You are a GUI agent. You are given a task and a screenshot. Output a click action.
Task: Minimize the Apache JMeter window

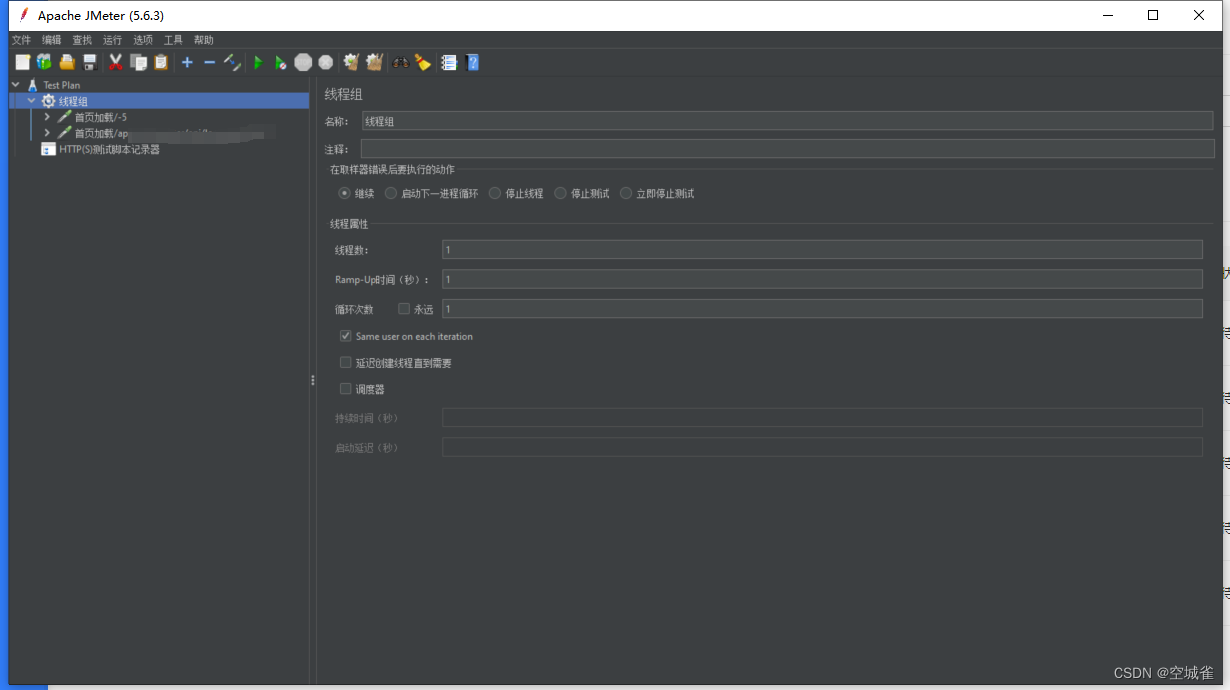(x=1108, y=15)
